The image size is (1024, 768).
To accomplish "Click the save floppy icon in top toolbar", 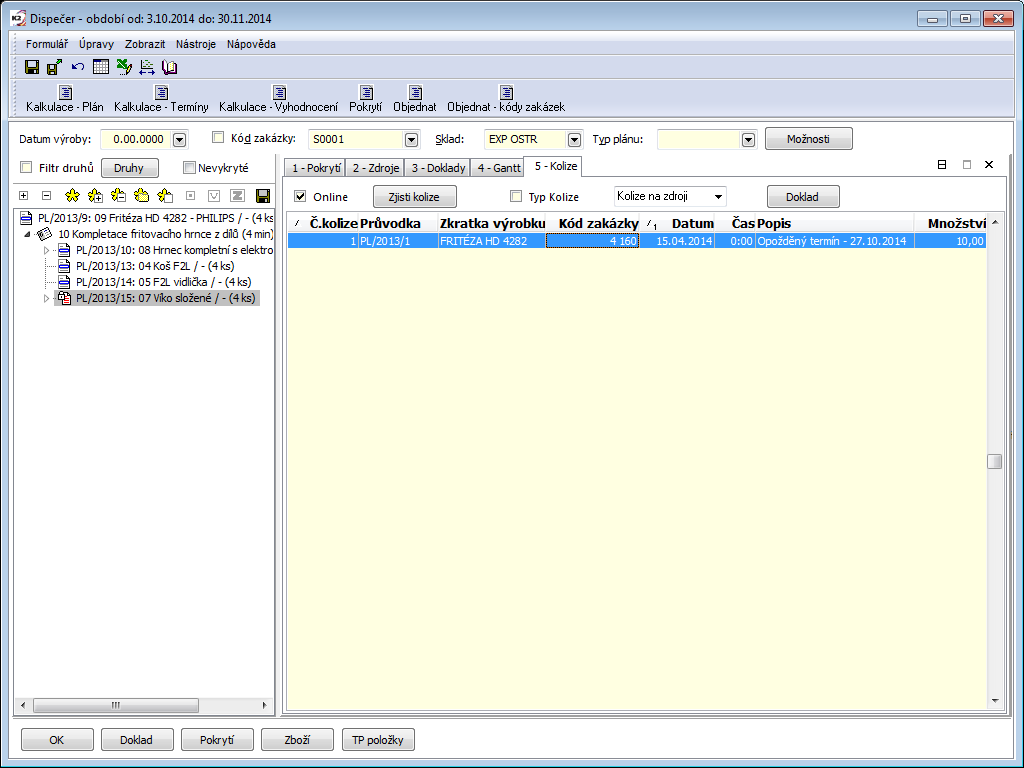I will coord(31,67).
